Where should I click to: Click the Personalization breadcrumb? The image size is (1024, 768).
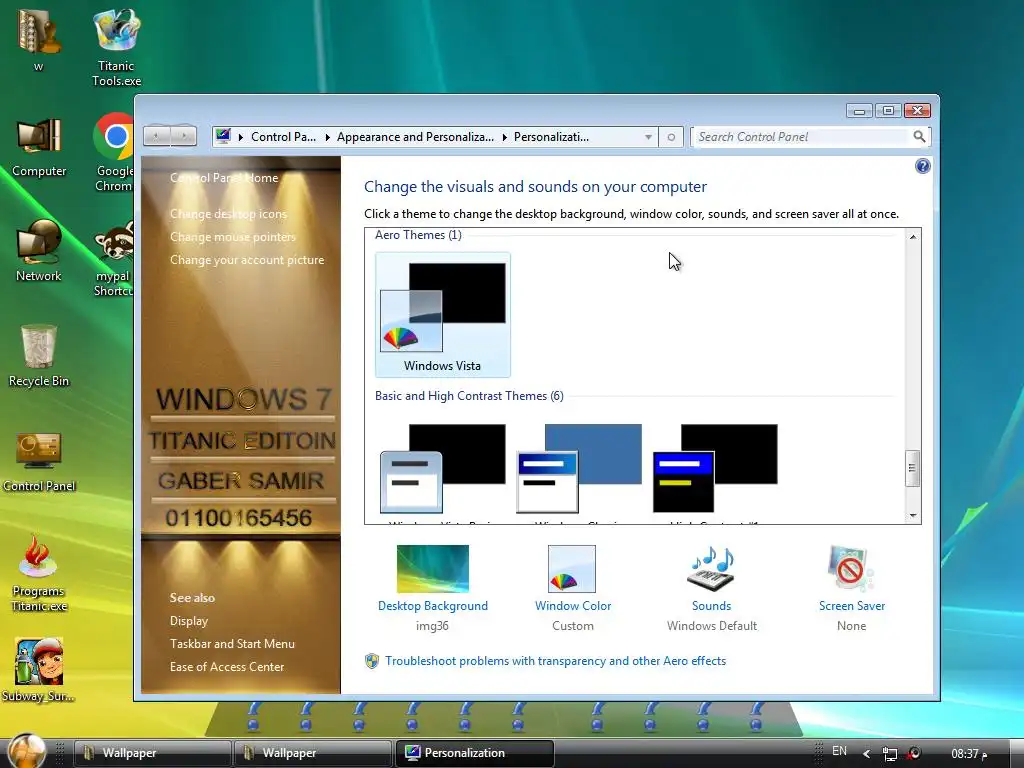pyautogui.click(x=551, y=136)
